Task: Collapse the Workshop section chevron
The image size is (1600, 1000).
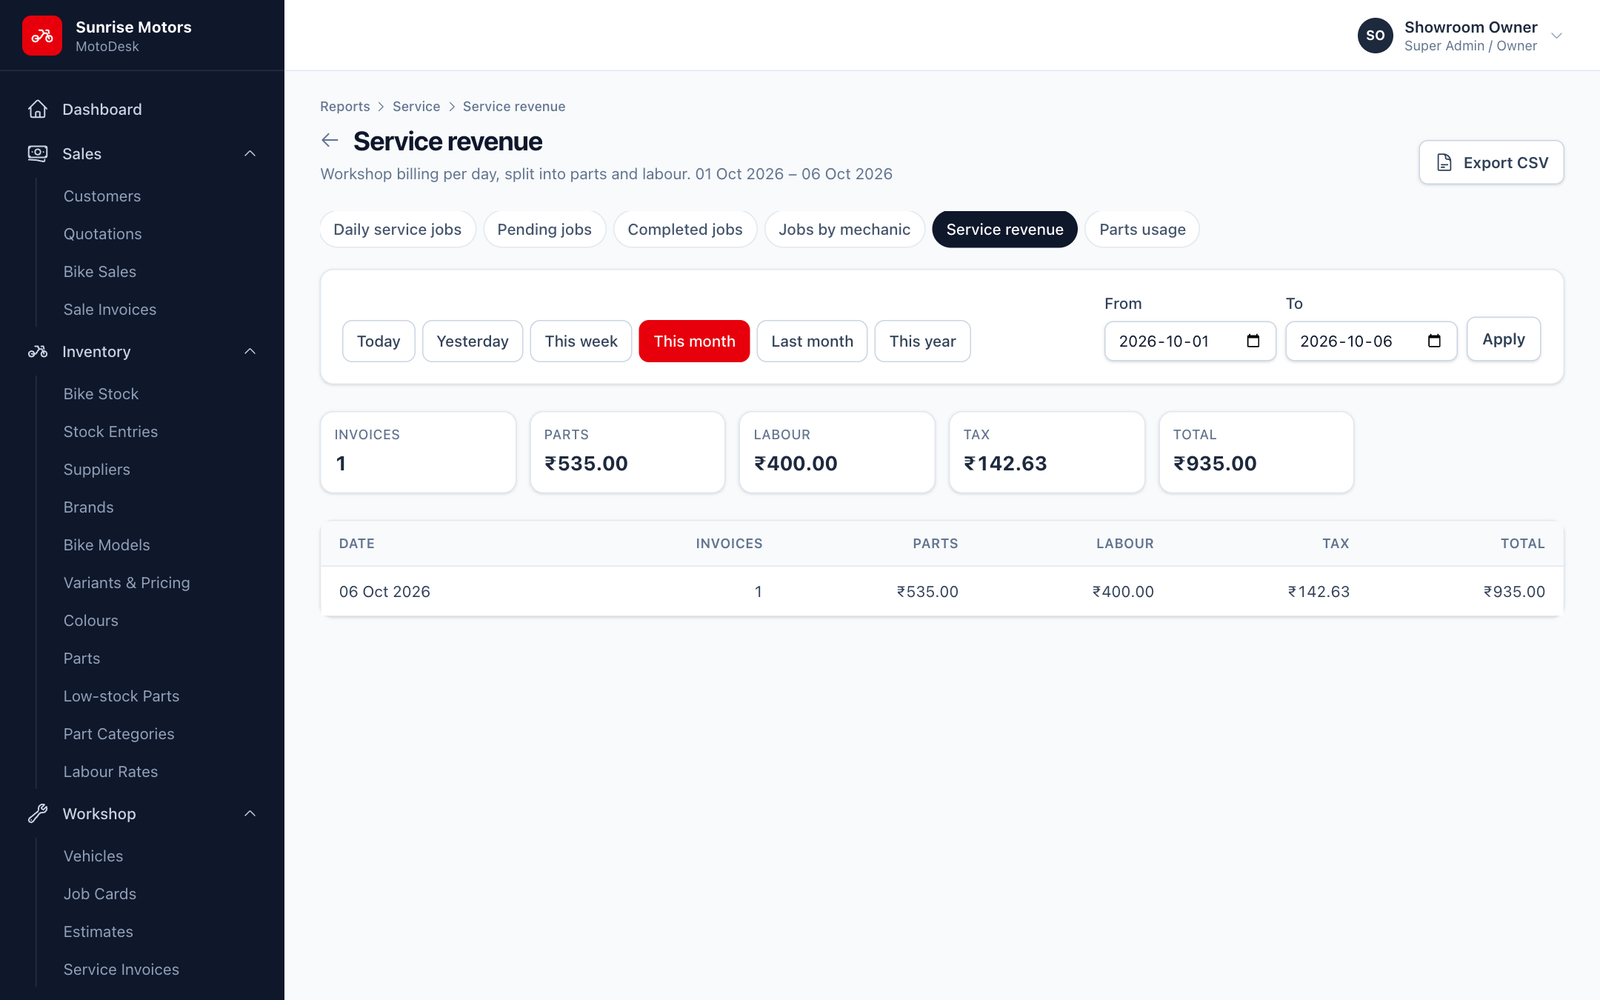Action: 250,814
